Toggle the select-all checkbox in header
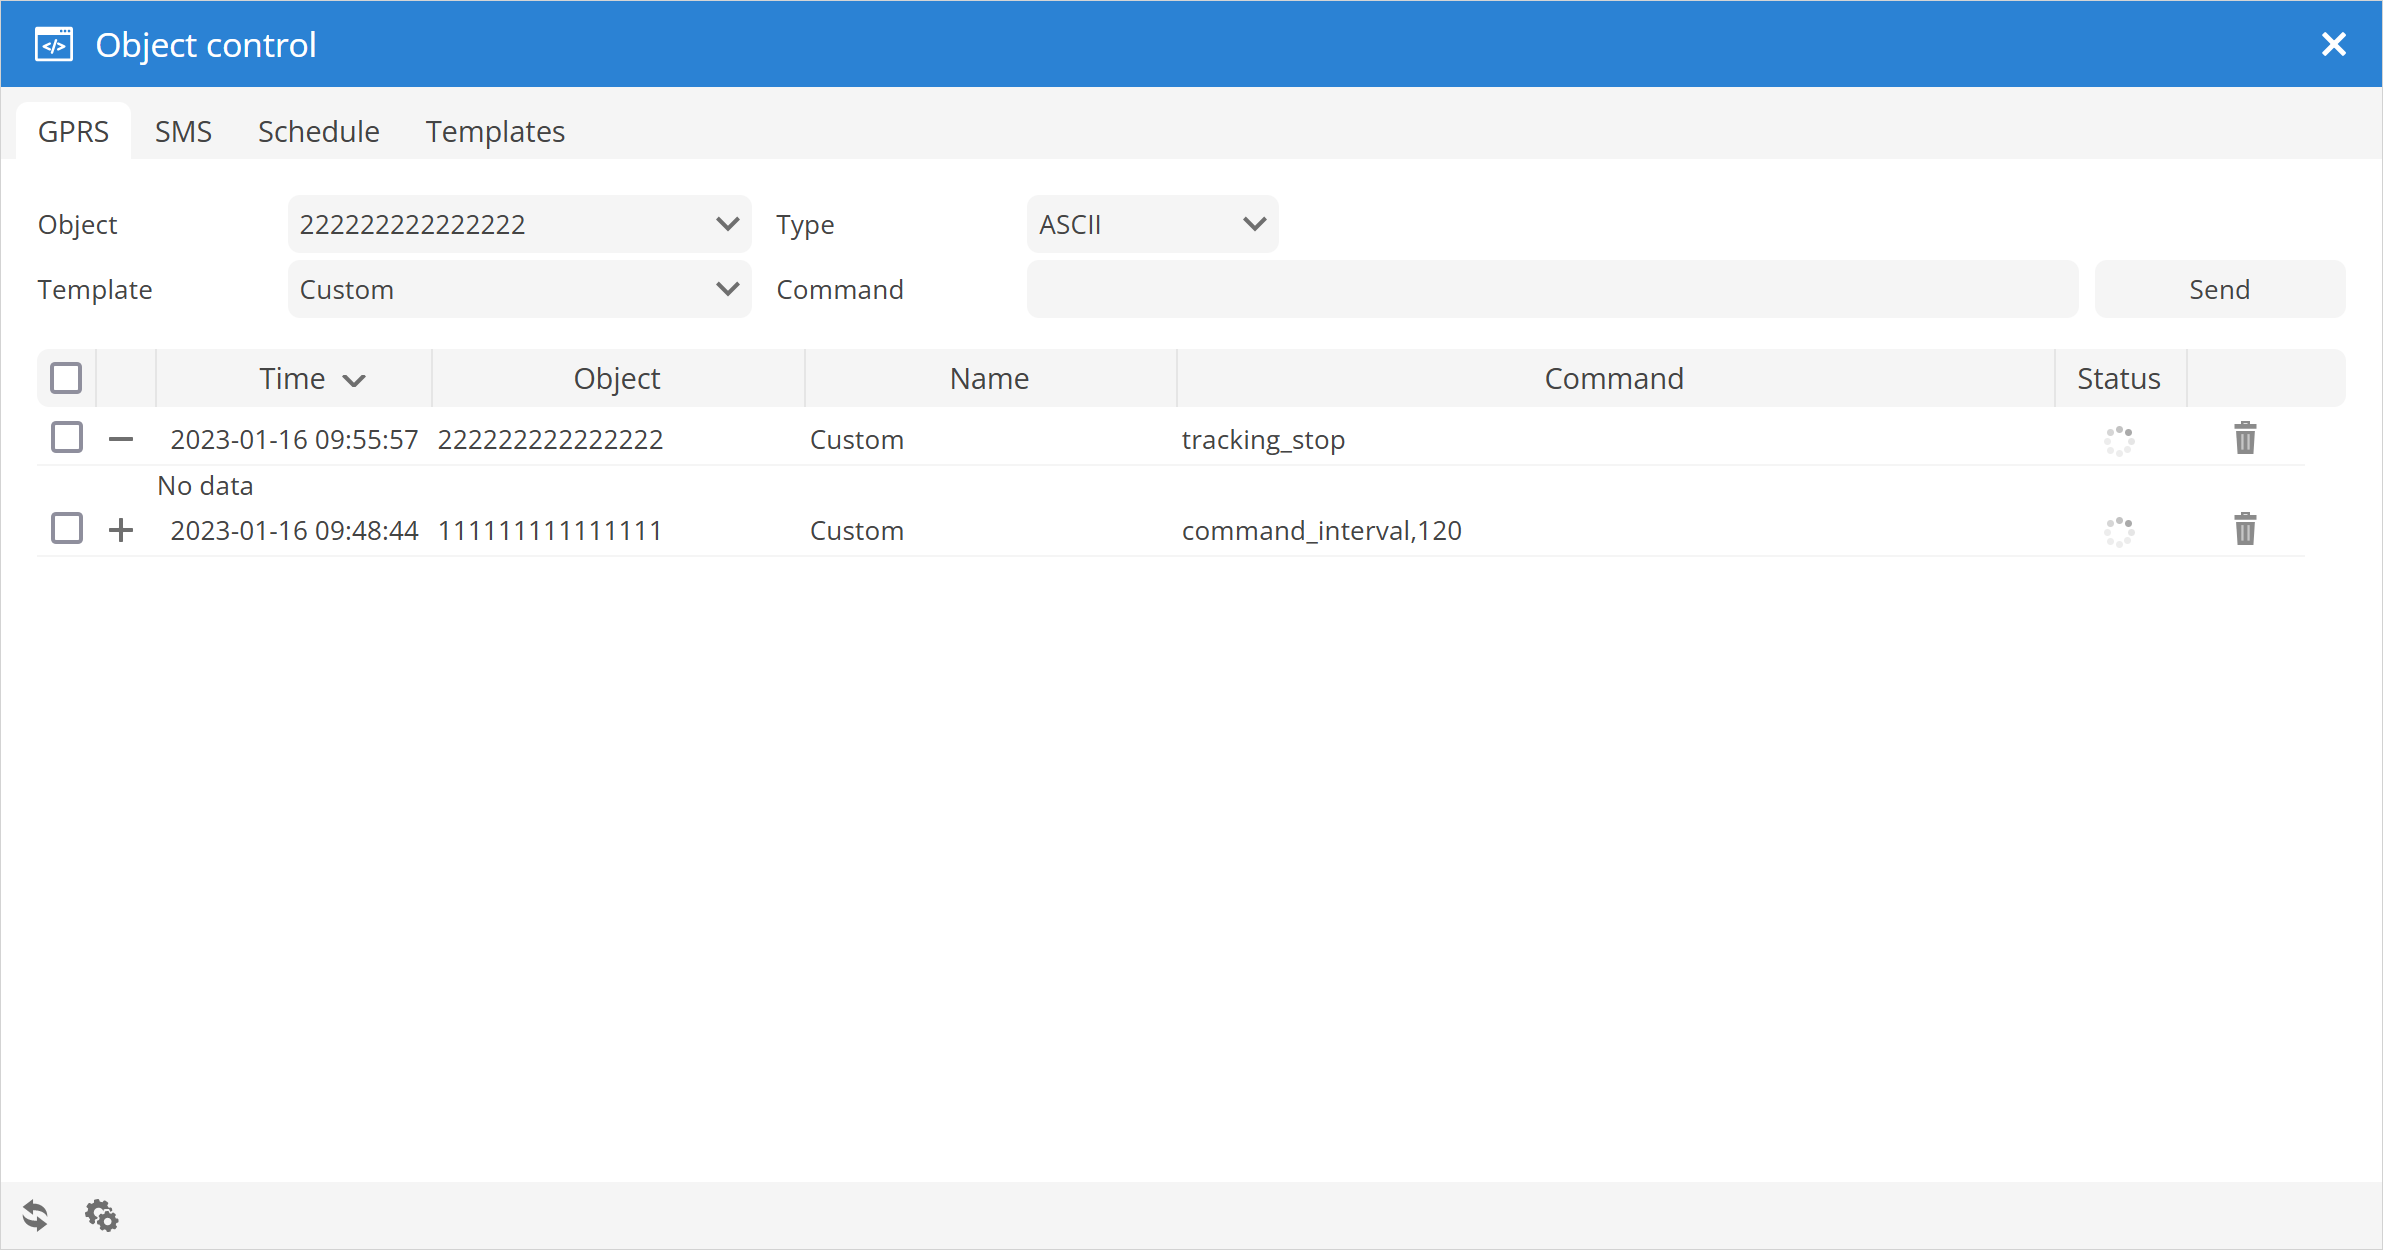Image resolution: width=2383 pixels, height=1250 pixels. [66, 378]
